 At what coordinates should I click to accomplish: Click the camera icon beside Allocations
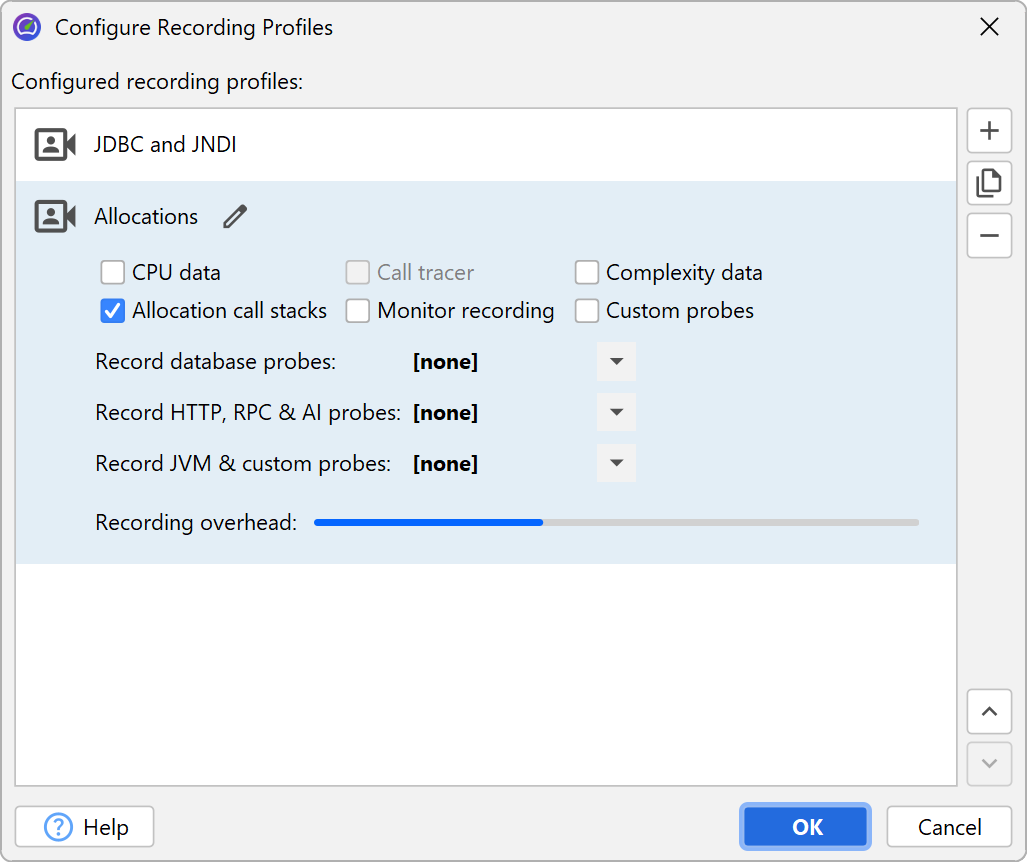(55, 217)
